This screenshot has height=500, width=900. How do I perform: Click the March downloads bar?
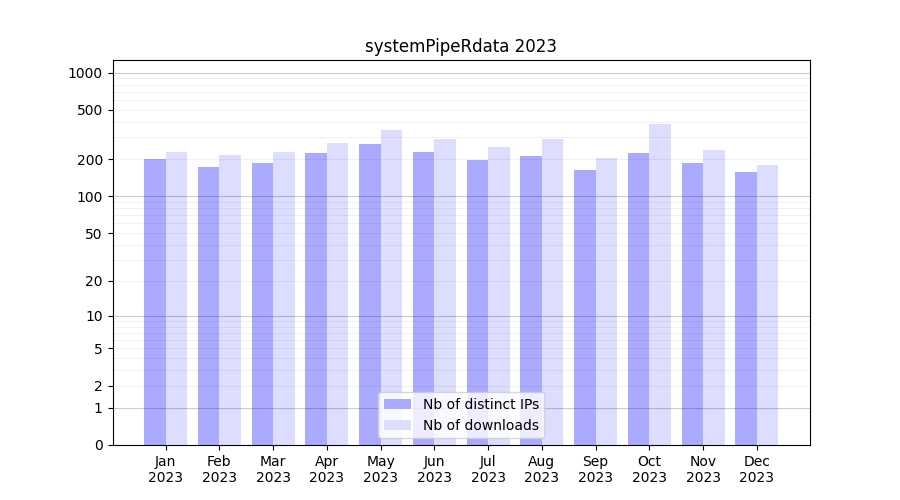pos(284,298)
